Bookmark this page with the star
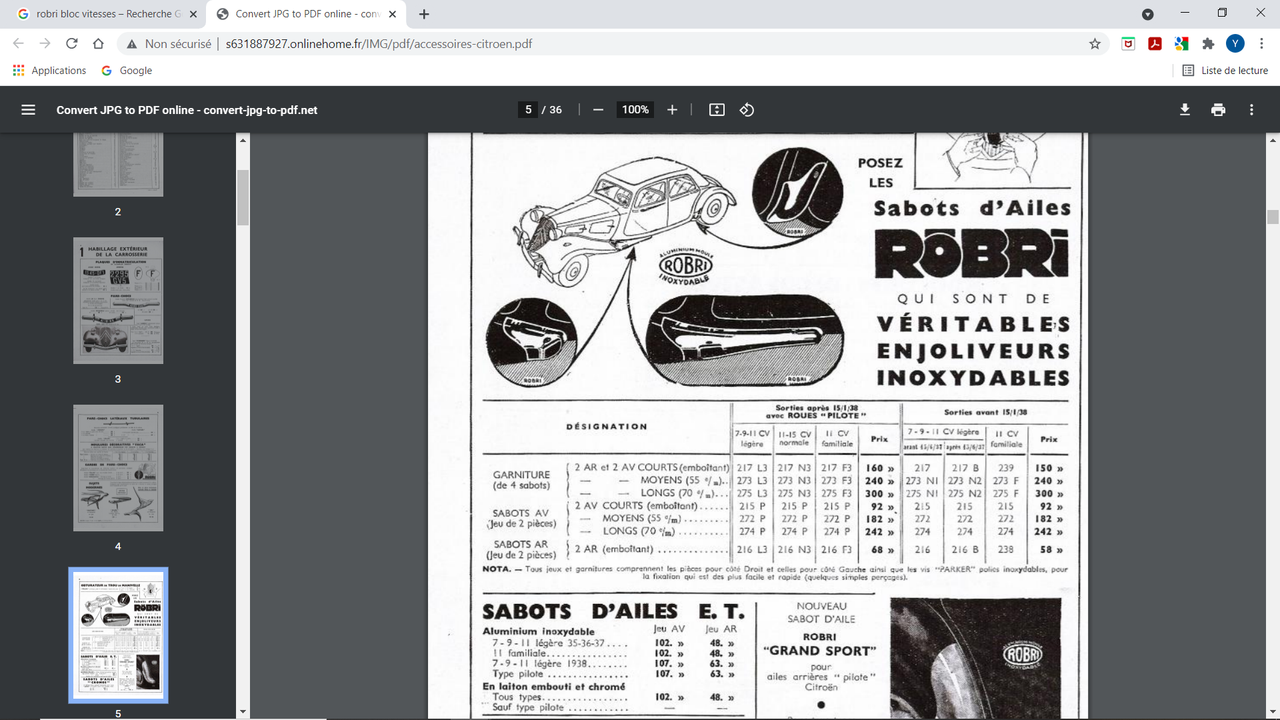Viewport: 1280px width, 720px height. (x=1095, y=44)
